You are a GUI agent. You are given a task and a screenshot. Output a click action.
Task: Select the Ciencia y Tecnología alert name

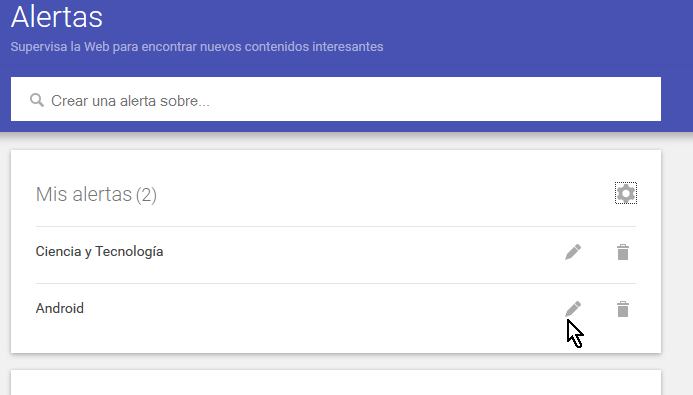tap(99, 251)
